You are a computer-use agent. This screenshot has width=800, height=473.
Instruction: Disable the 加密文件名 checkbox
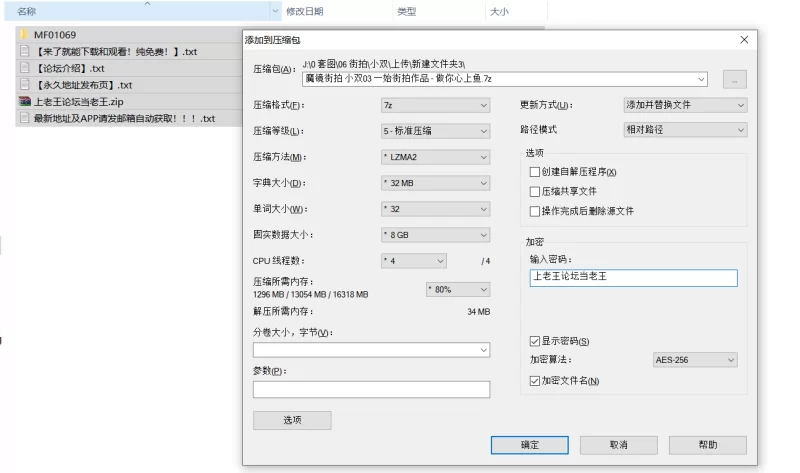[x=535, y=381]
